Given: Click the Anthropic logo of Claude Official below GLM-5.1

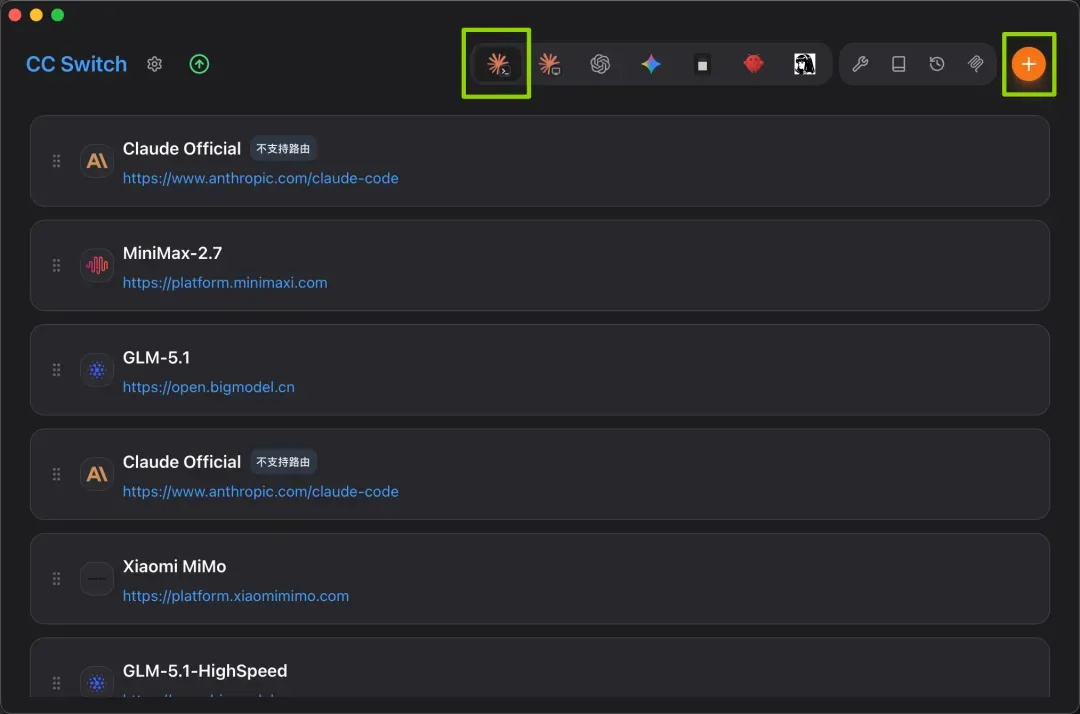Looking at the screenshot, I should tap(97, 474).
